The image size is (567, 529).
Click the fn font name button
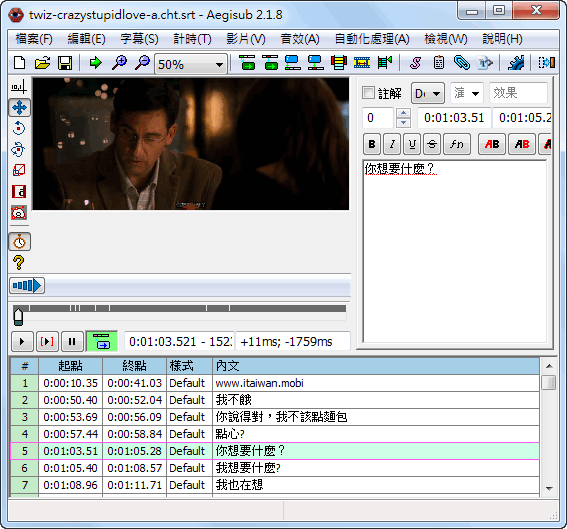[457, 144]
